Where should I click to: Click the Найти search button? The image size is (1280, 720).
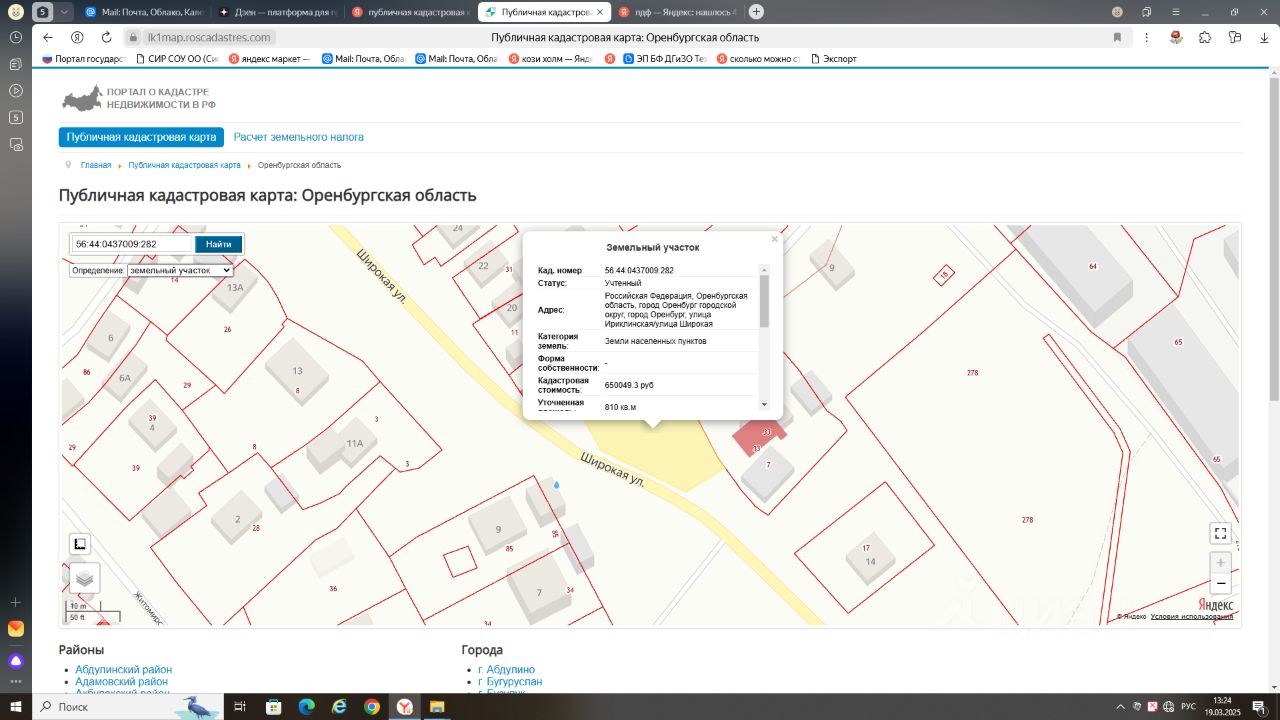(219, 244)
